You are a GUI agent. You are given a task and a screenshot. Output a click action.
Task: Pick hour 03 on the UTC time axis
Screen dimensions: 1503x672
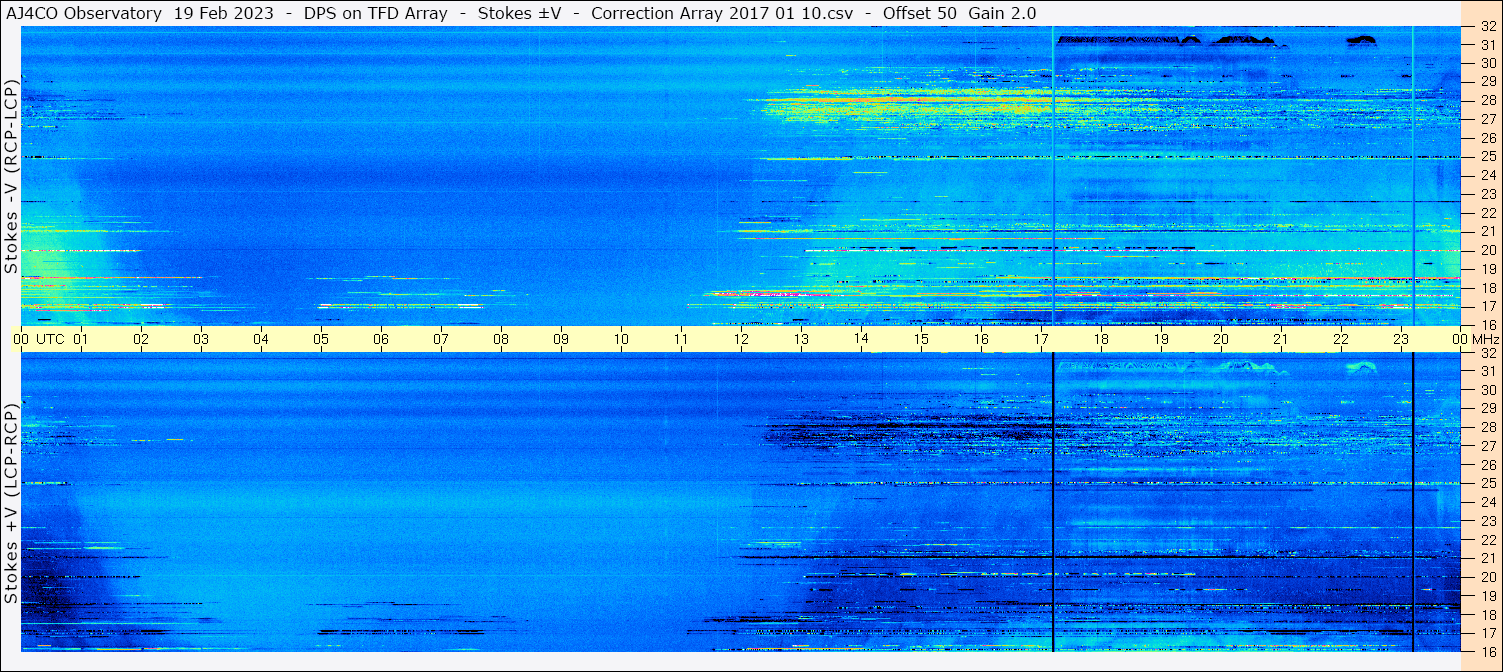(x=201, y=339)
